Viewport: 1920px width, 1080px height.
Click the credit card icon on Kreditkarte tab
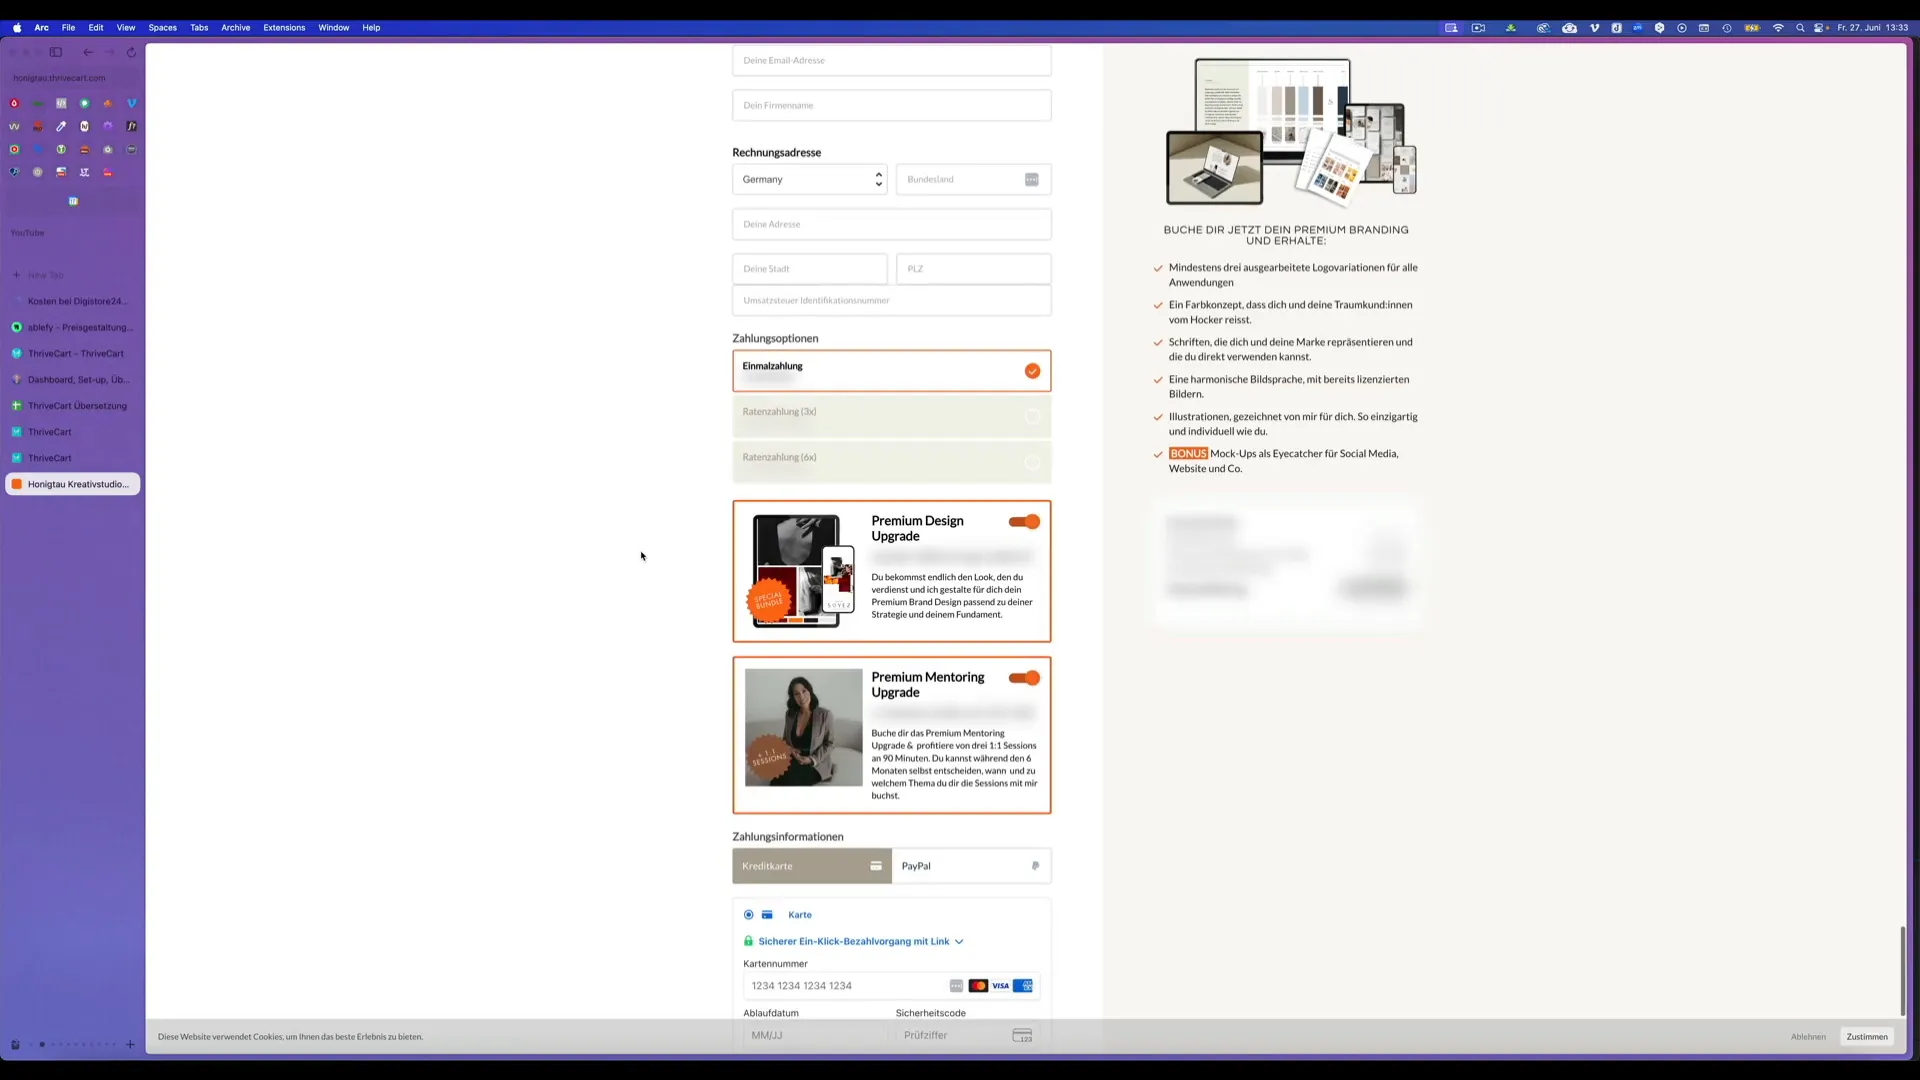[875, 866]
